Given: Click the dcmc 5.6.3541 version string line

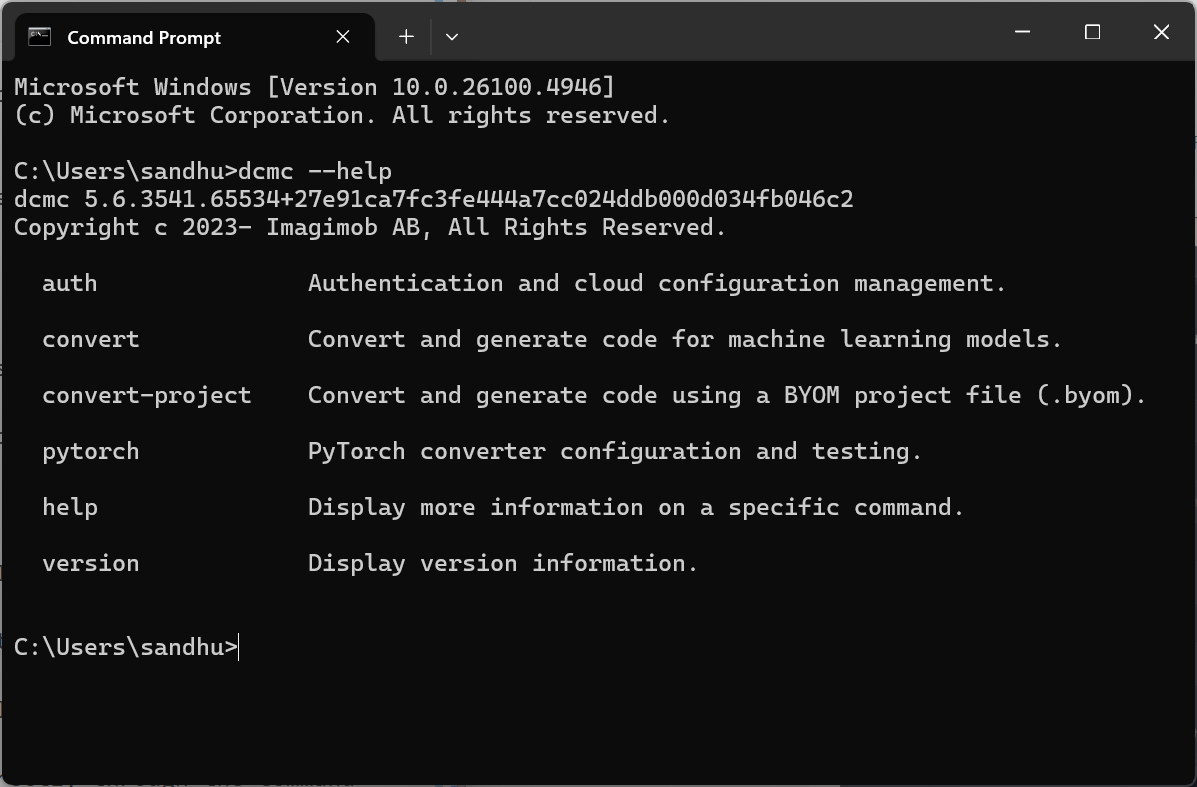Looking at the screenshot, I should click(434, 199).
